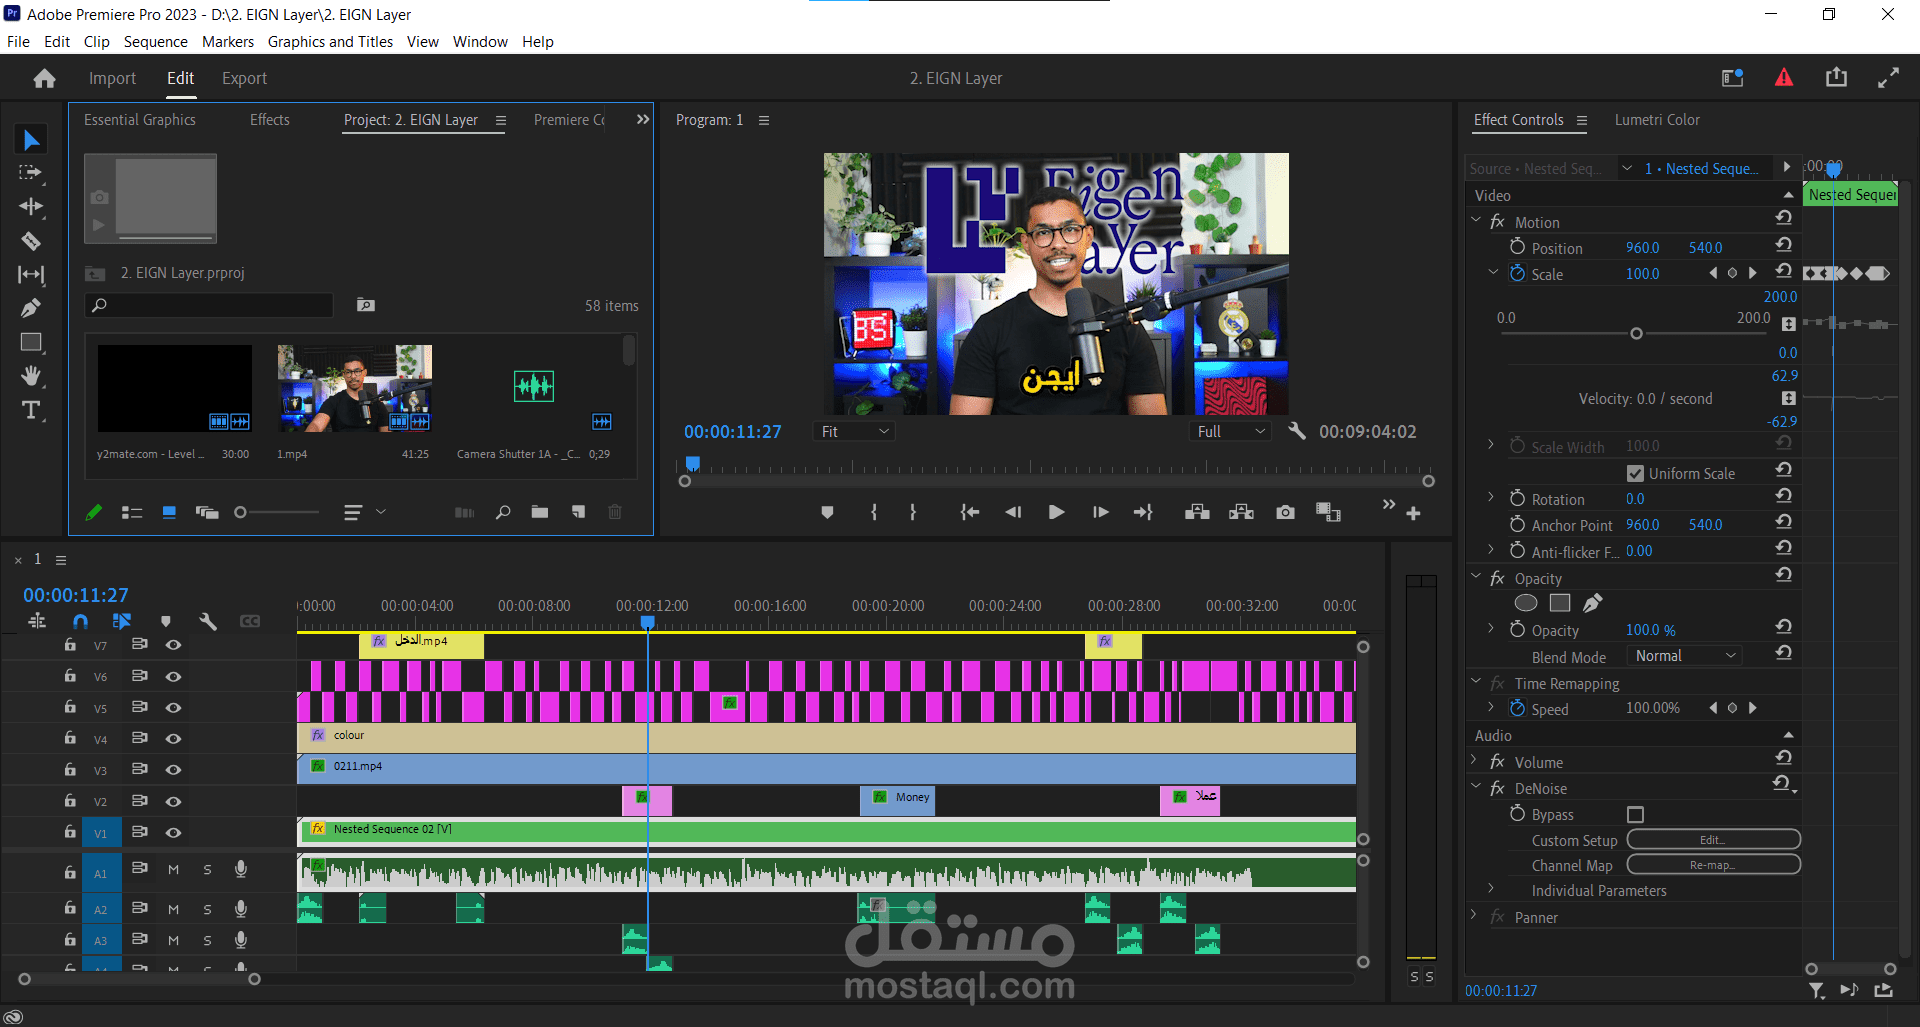Click the Export Frame camera icon
1920x1027 pixels.
point(1285,512)
